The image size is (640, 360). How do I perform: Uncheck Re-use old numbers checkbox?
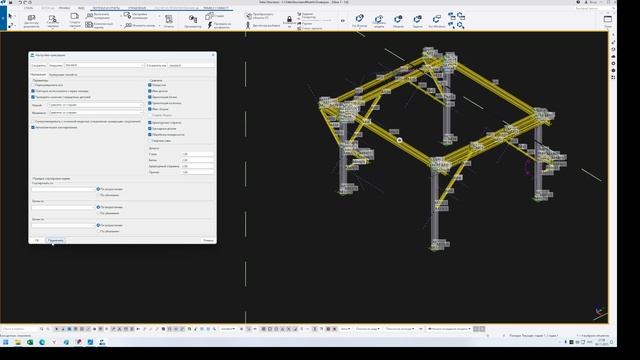coord(33,91)
